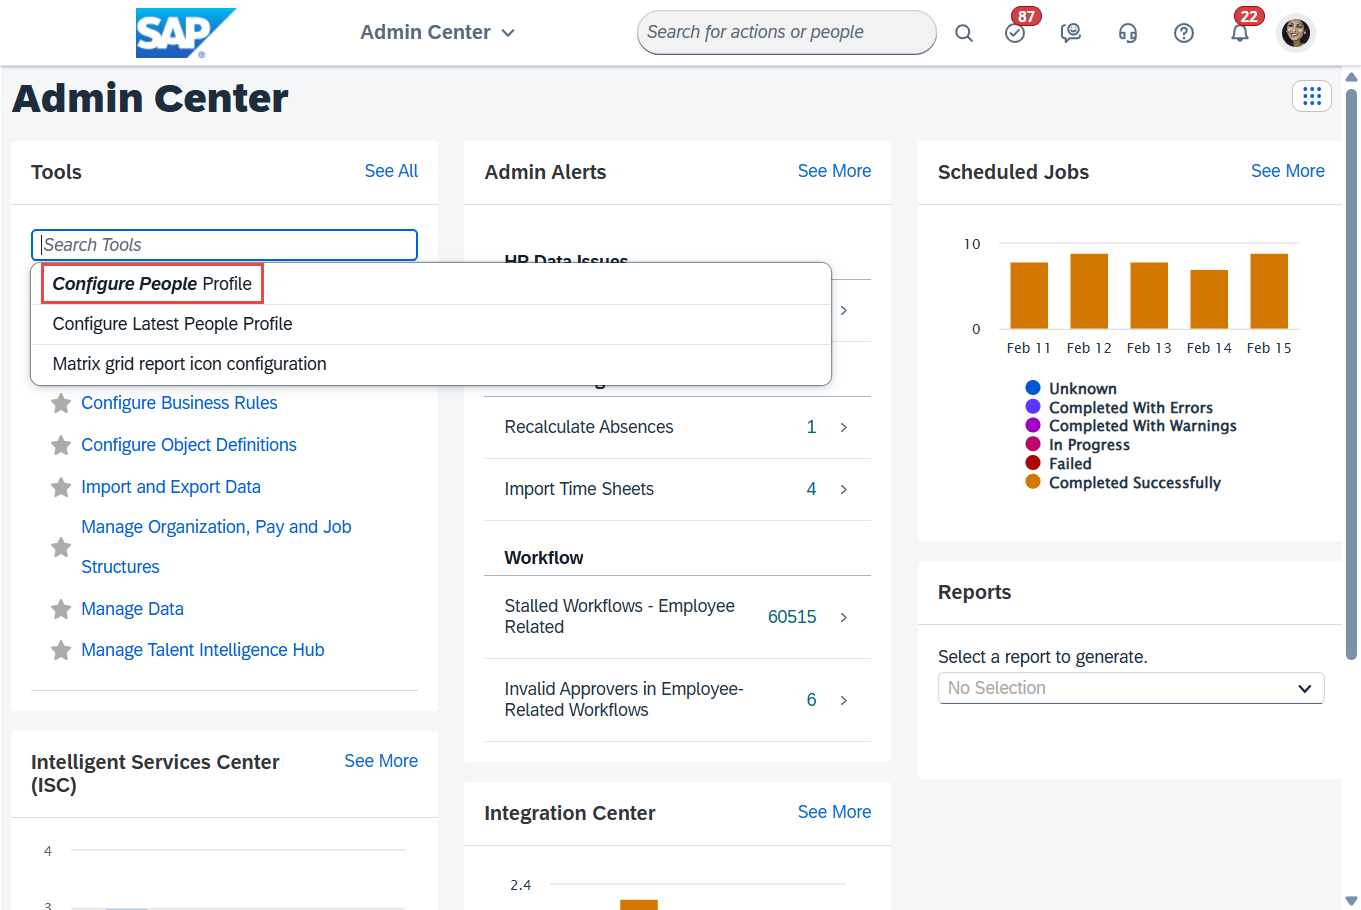Screen dimensions: 1361x910
Task: Click the search magnifier icon
Action: 963,33
